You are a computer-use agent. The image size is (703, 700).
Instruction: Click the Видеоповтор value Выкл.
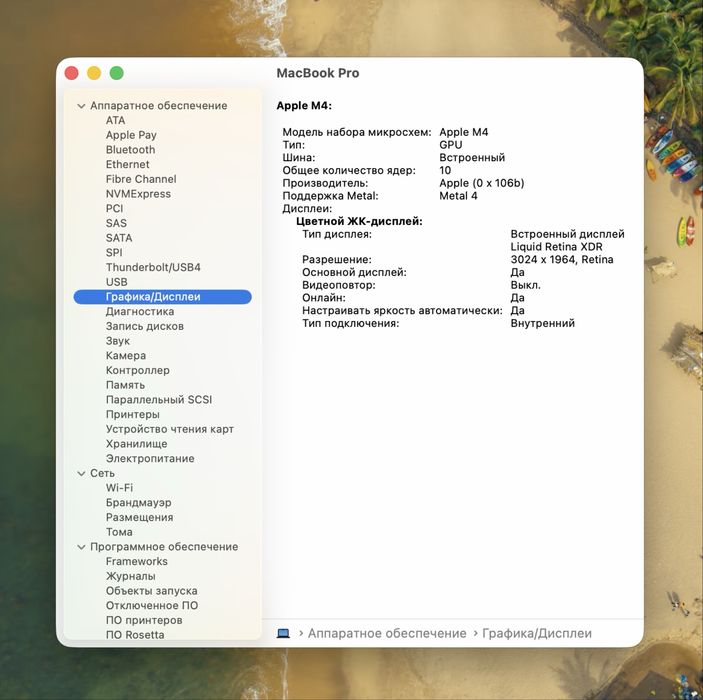[525, 285]
